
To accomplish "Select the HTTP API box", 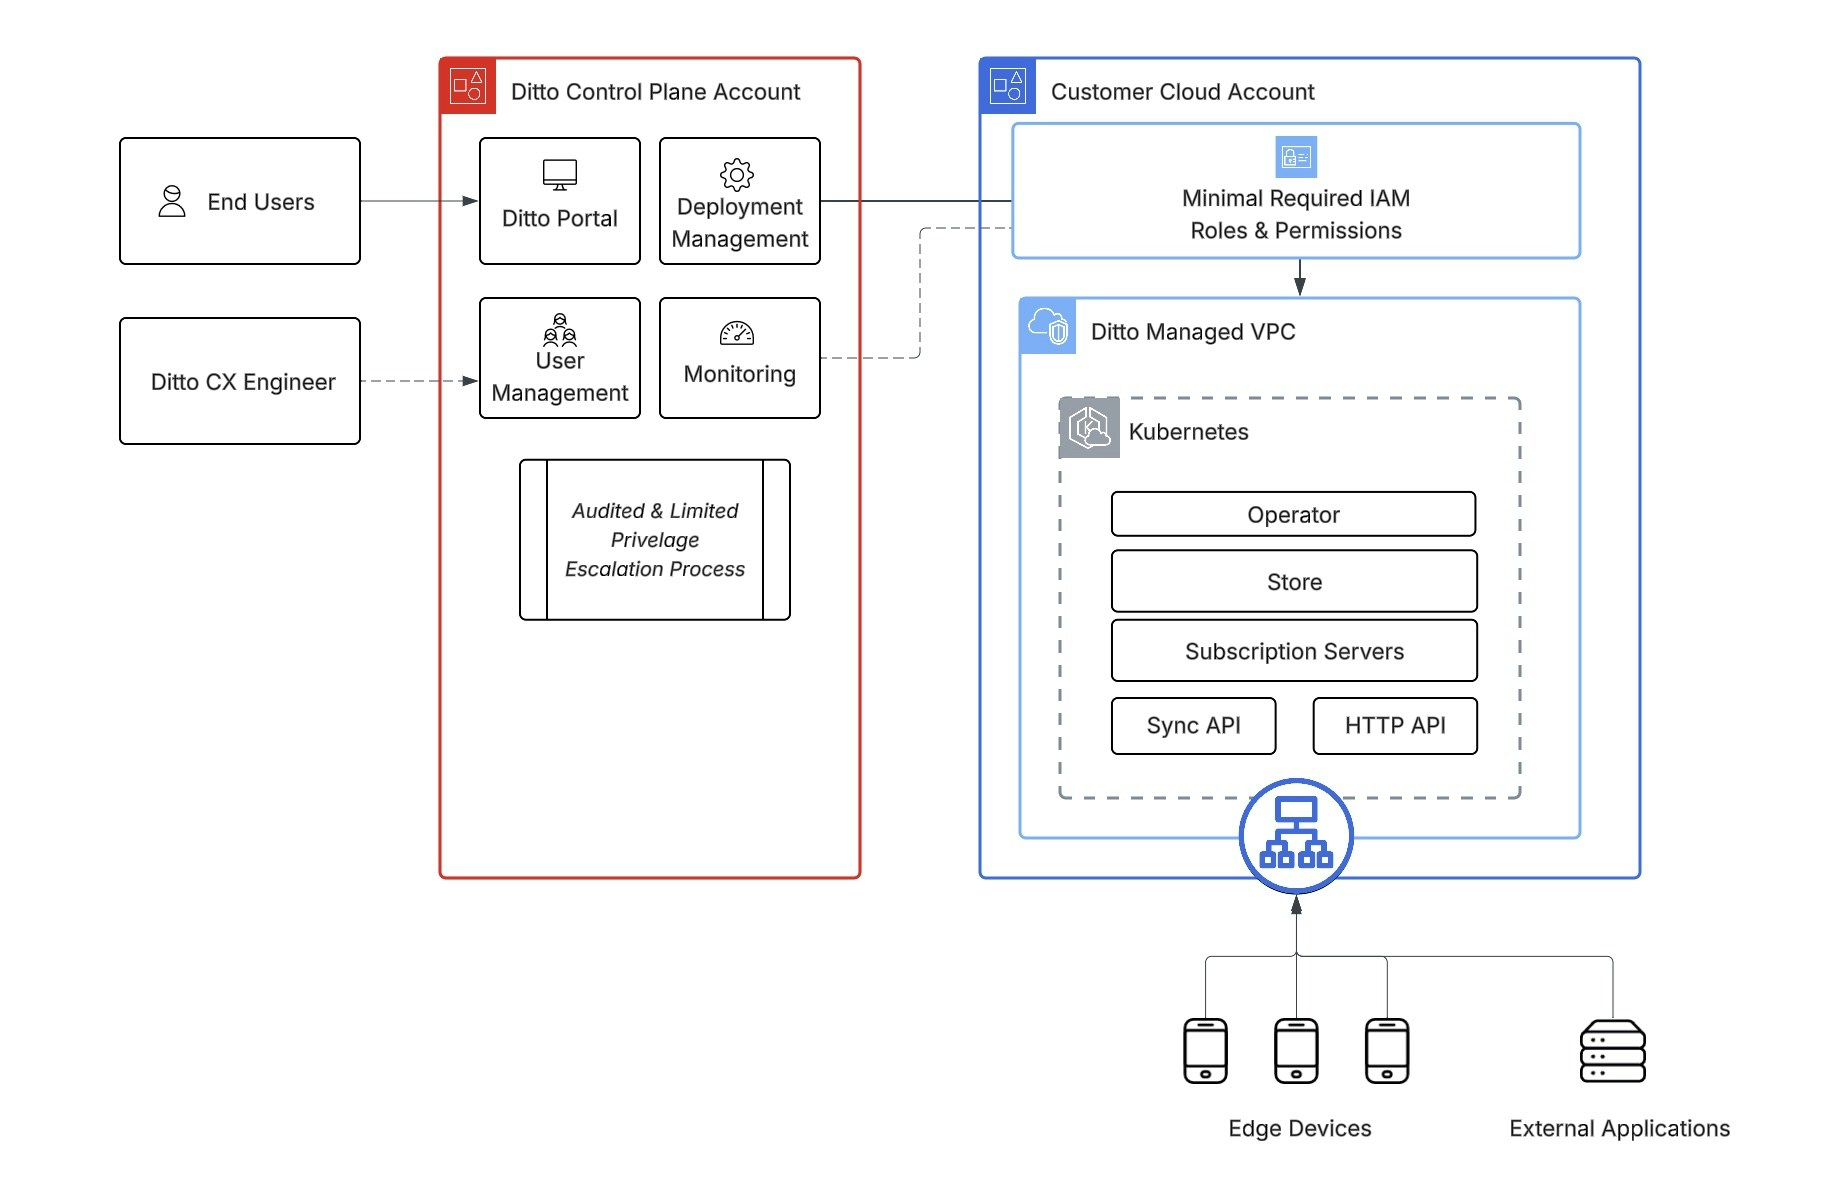I will 1395,726.
